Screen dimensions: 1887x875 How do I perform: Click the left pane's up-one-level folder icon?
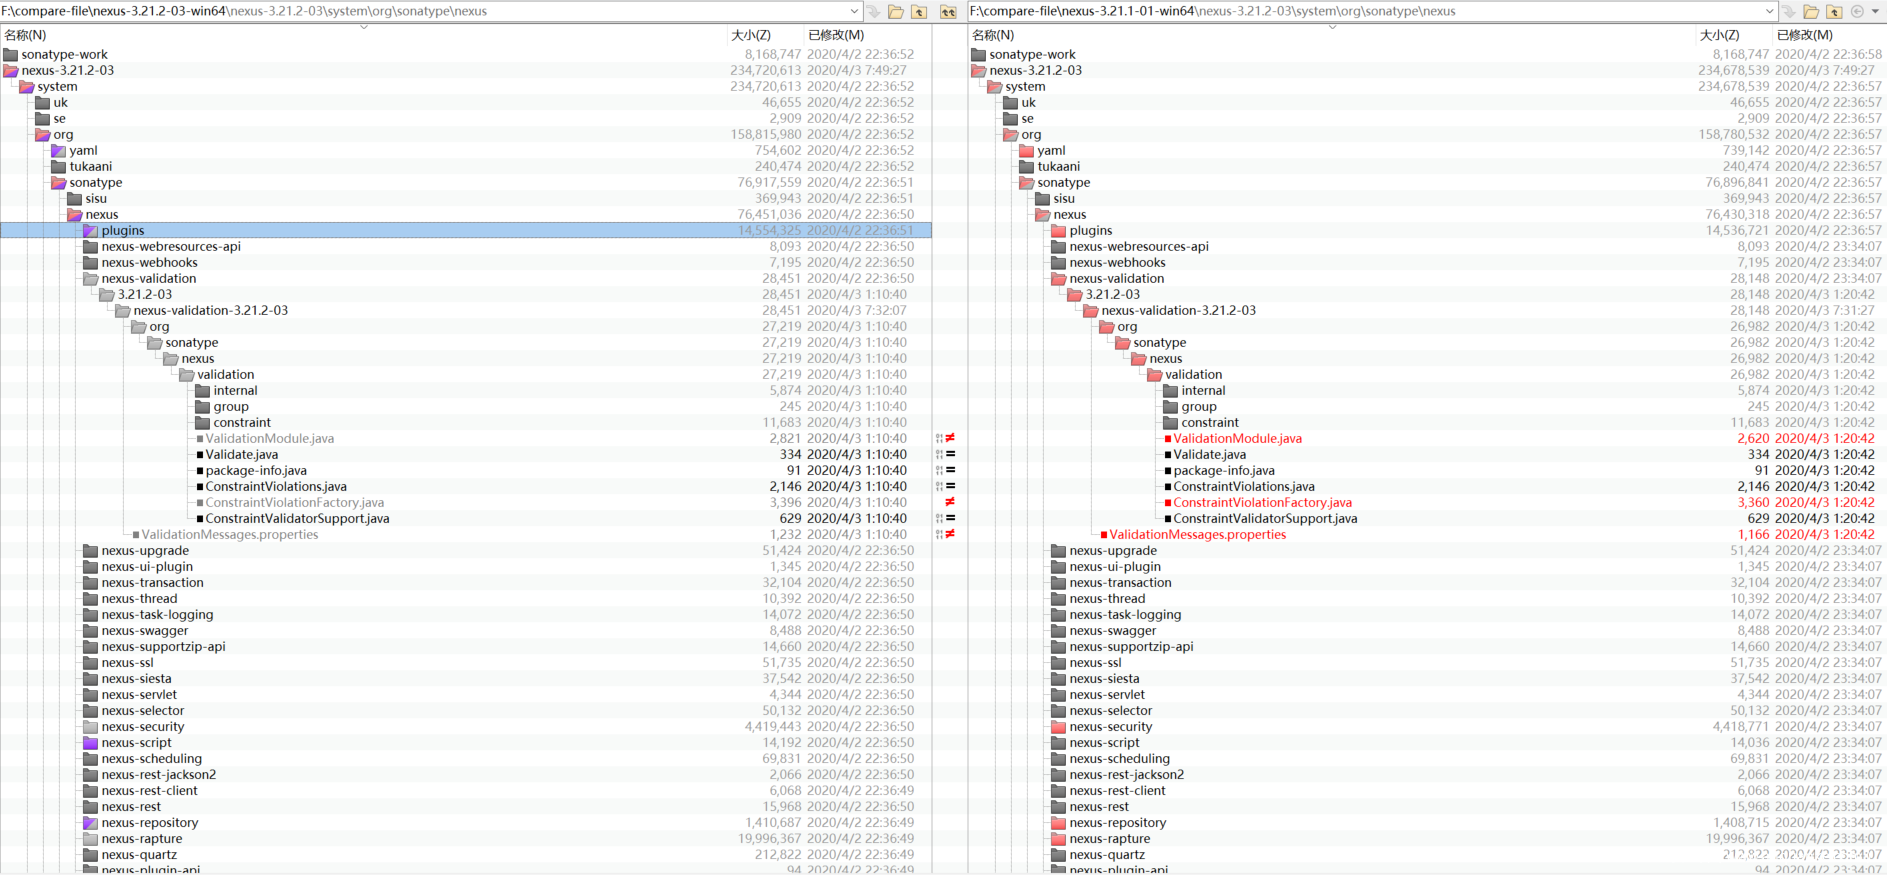pyautogui.click(x=919, y=12)
